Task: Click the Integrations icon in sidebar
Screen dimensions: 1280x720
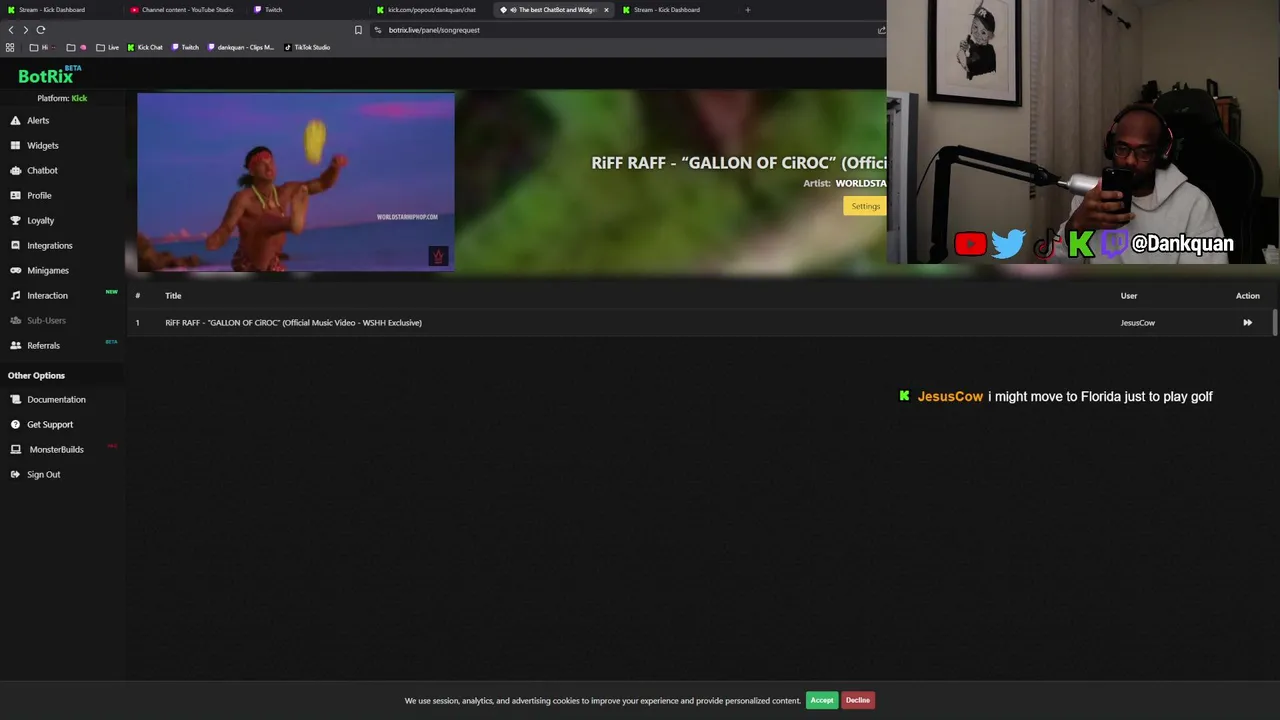Action: [x=15, y=245]
